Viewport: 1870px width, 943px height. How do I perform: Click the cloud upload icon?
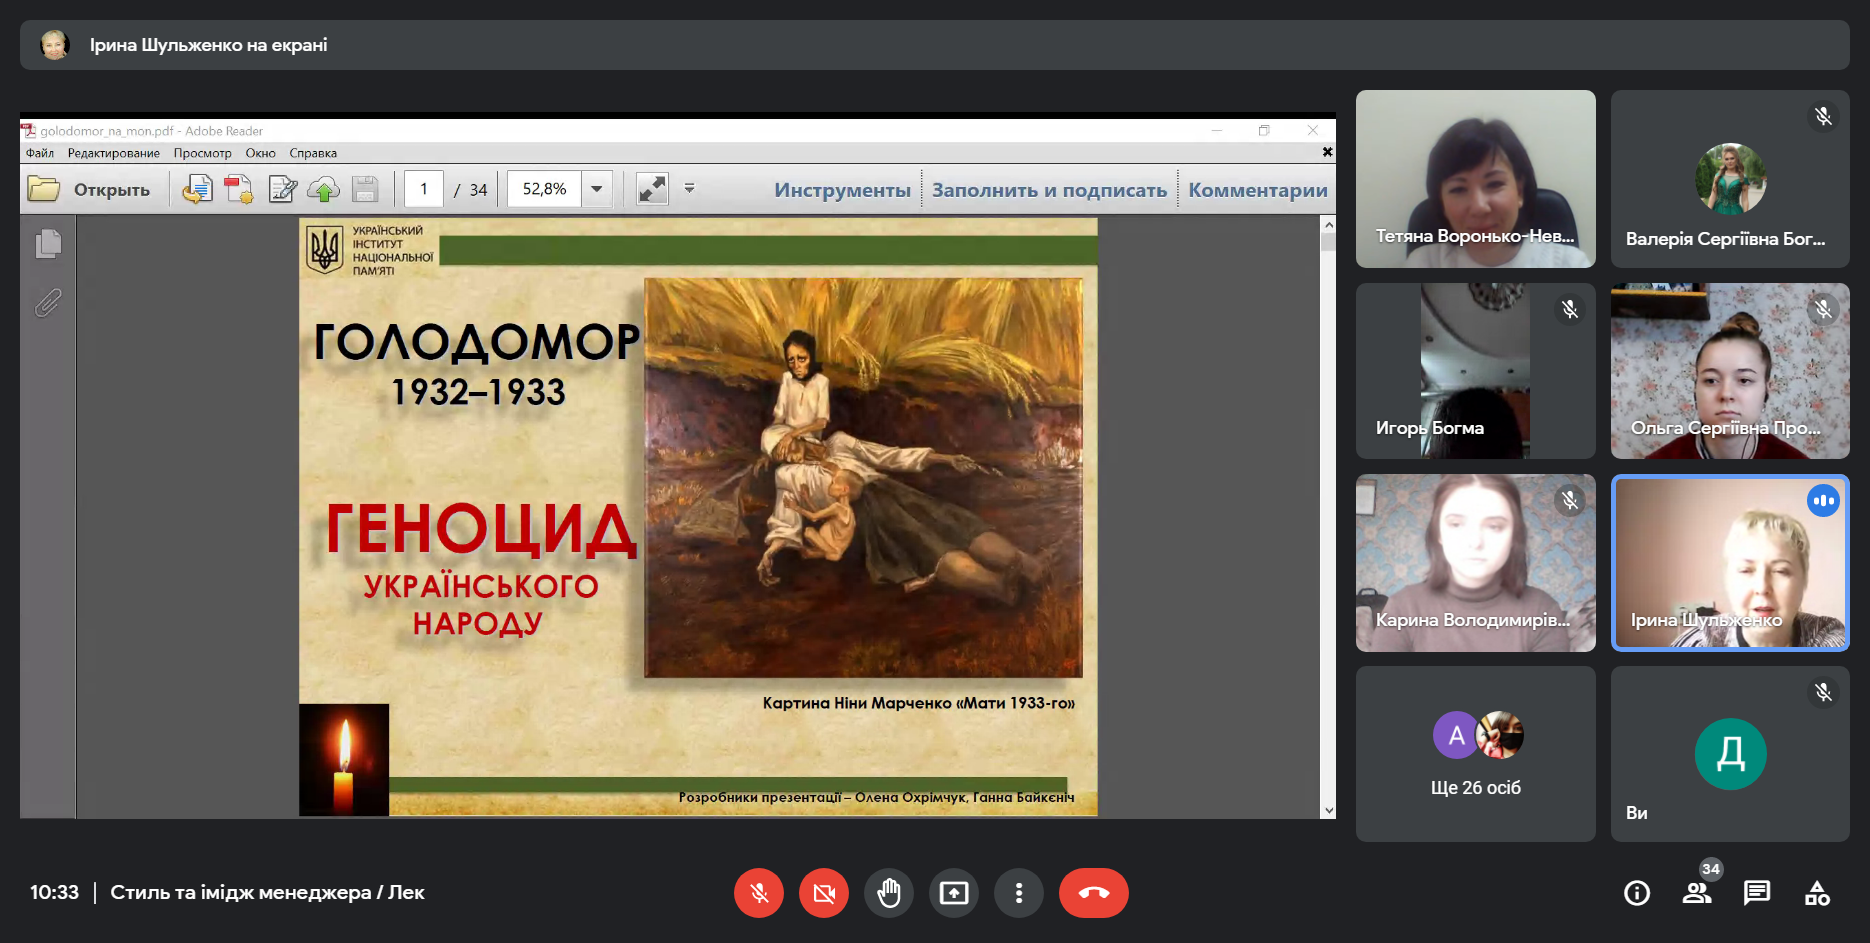point(324,189)
